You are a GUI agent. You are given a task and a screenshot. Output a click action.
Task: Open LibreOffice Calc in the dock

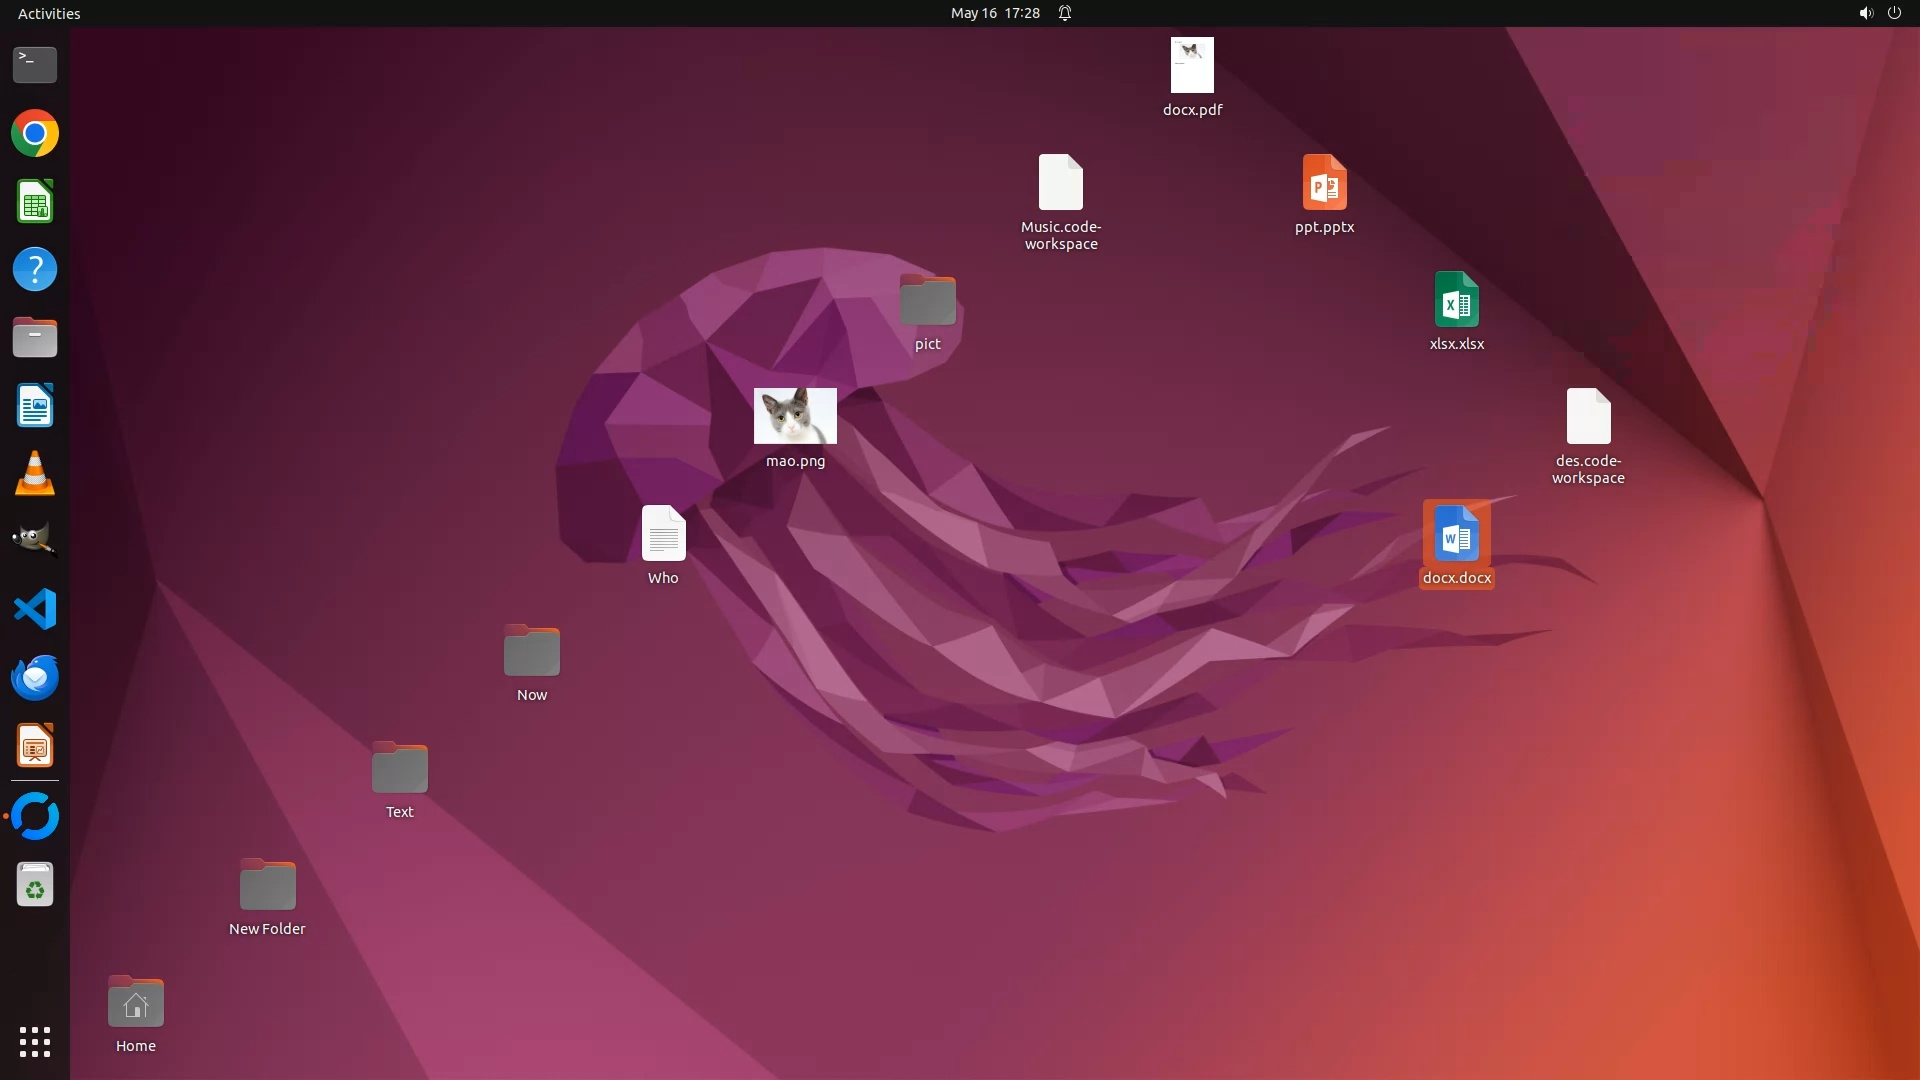[x=35, y=202]
